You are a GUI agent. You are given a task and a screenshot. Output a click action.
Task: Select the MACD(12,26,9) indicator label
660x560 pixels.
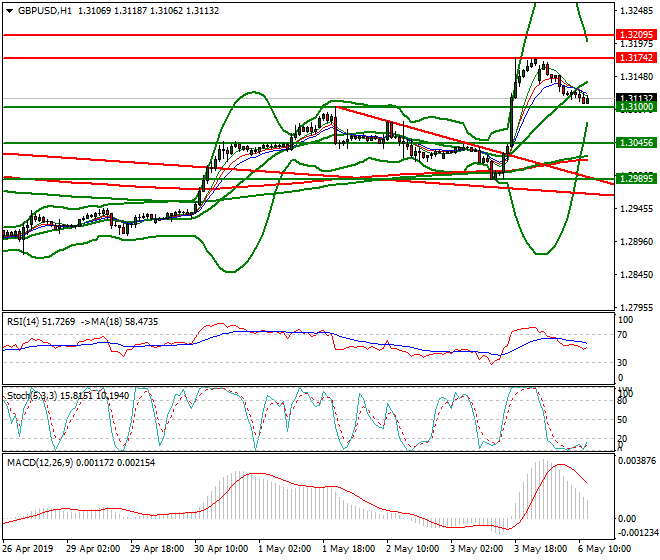40,463
